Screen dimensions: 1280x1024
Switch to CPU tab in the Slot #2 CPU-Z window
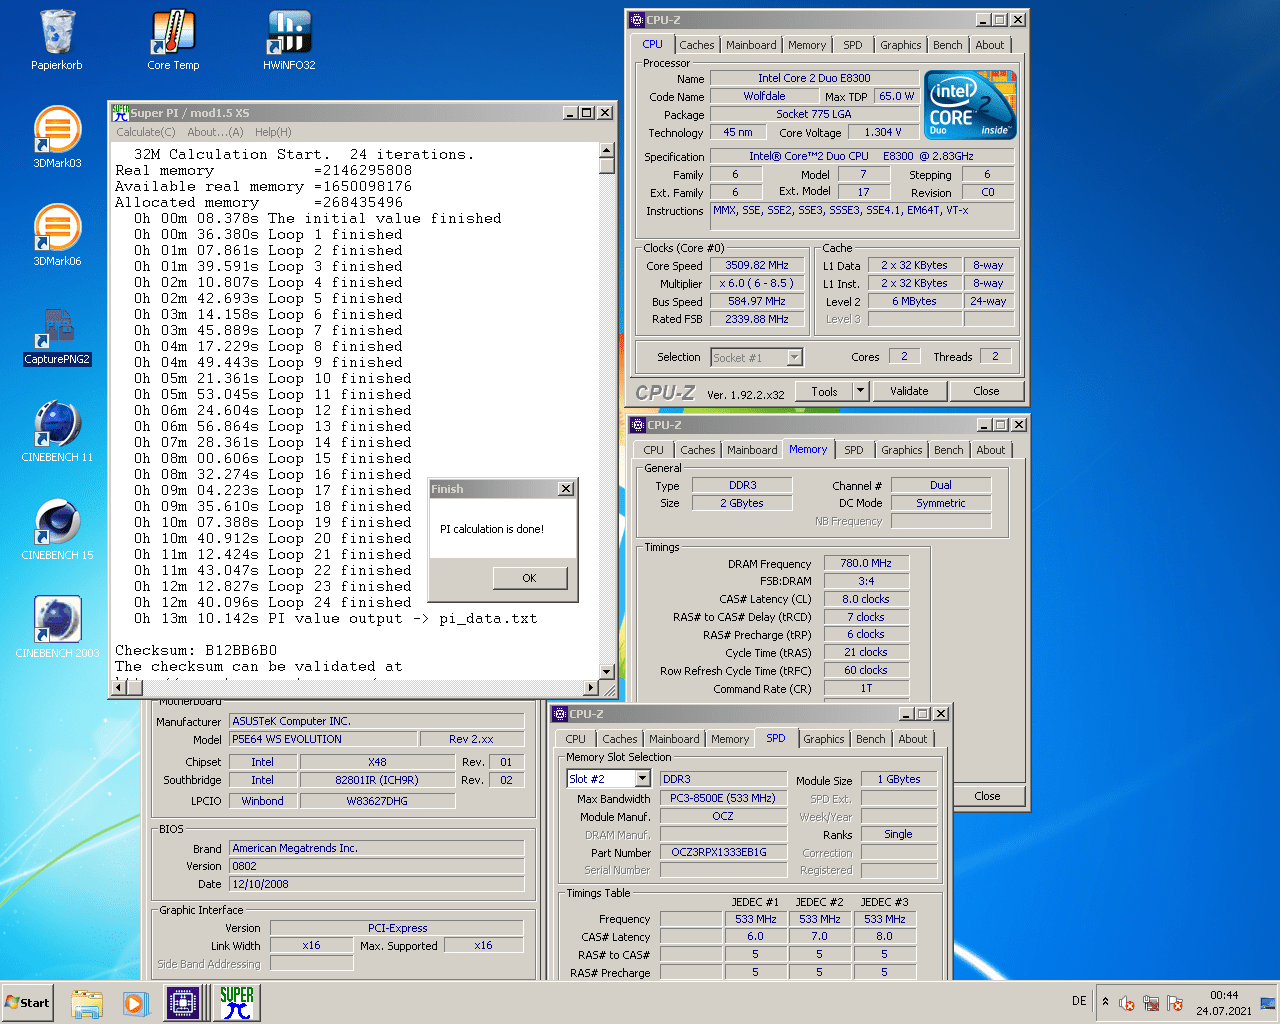(575, 739)
